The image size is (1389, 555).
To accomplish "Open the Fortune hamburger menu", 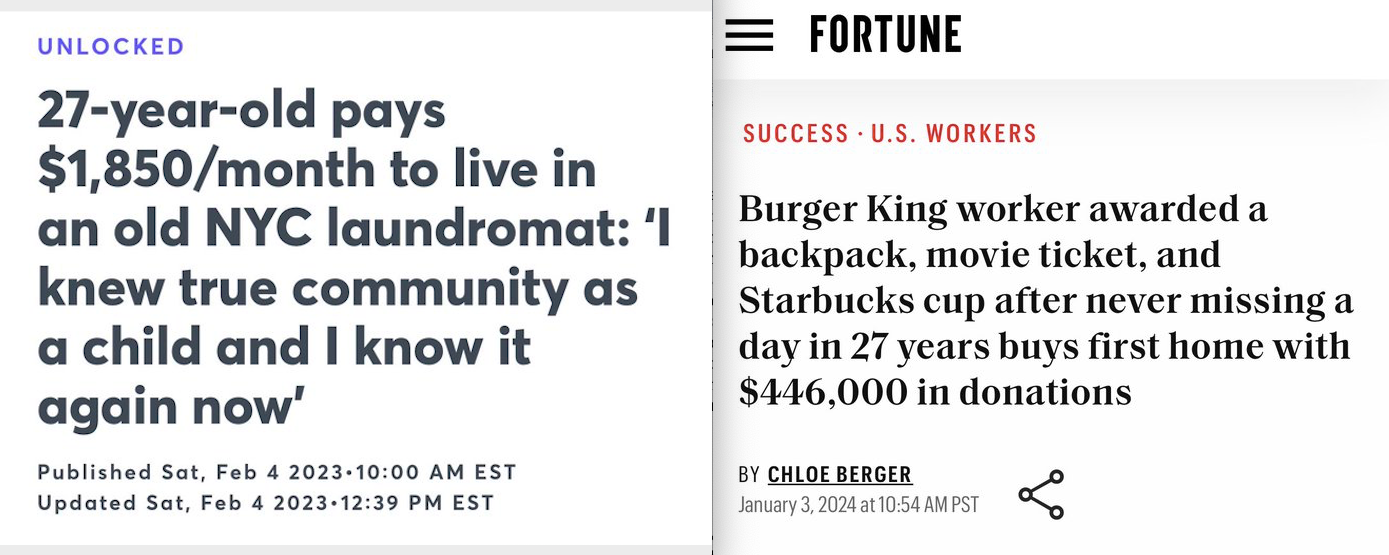I will (749, 35).
